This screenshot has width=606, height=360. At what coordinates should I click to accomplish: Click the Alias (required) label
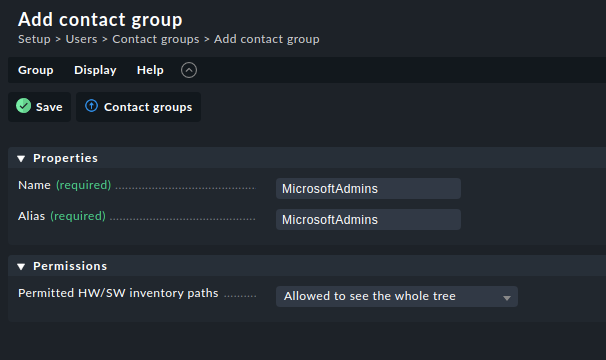(x=62, y=216)
